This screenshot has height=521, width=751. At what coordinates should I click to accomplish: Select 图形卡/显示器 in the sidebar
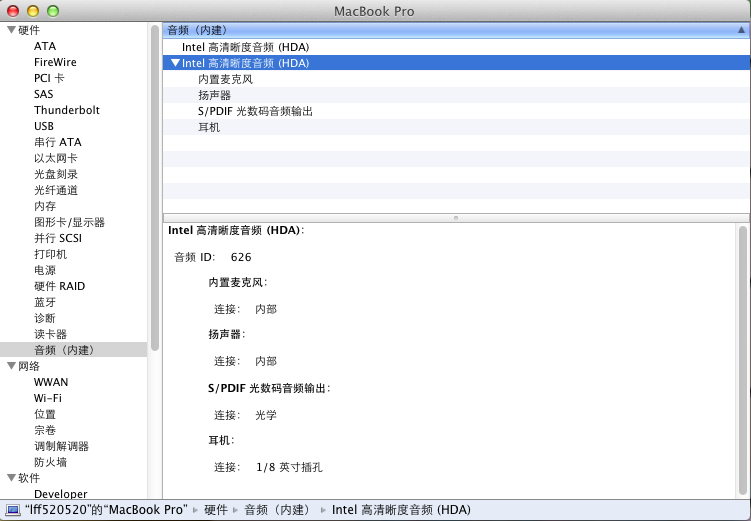[x=69, y=222]
